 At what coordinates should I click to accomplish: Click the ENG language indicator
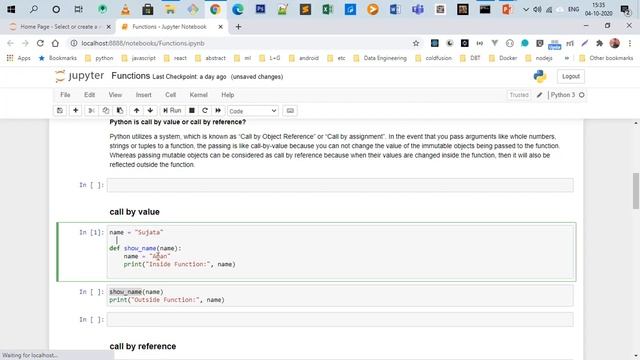573,9
